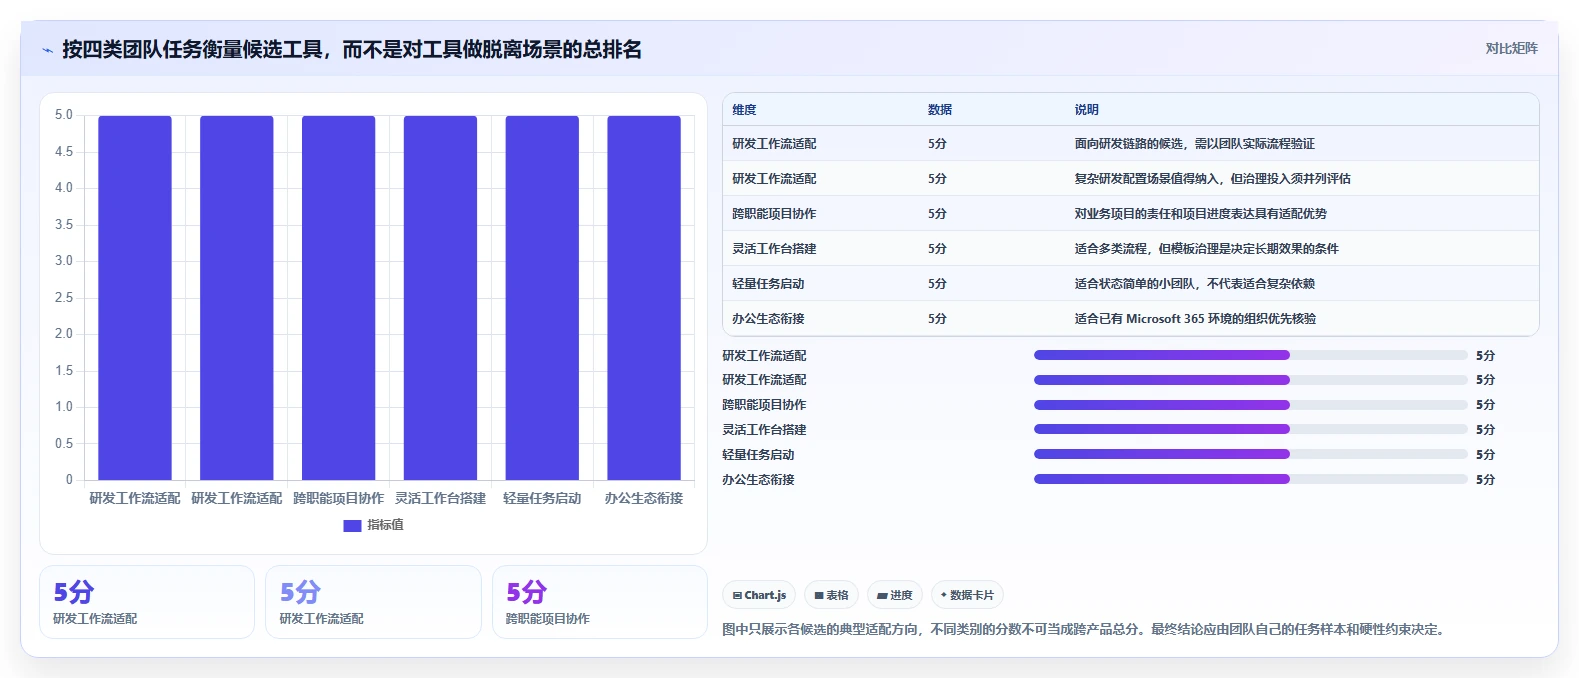Screen dimensions: 1579x678
Task: Select the cell 复杂研发配置场景值得纳入，但治理投入须并列评估
Action: pos(1213,179)
